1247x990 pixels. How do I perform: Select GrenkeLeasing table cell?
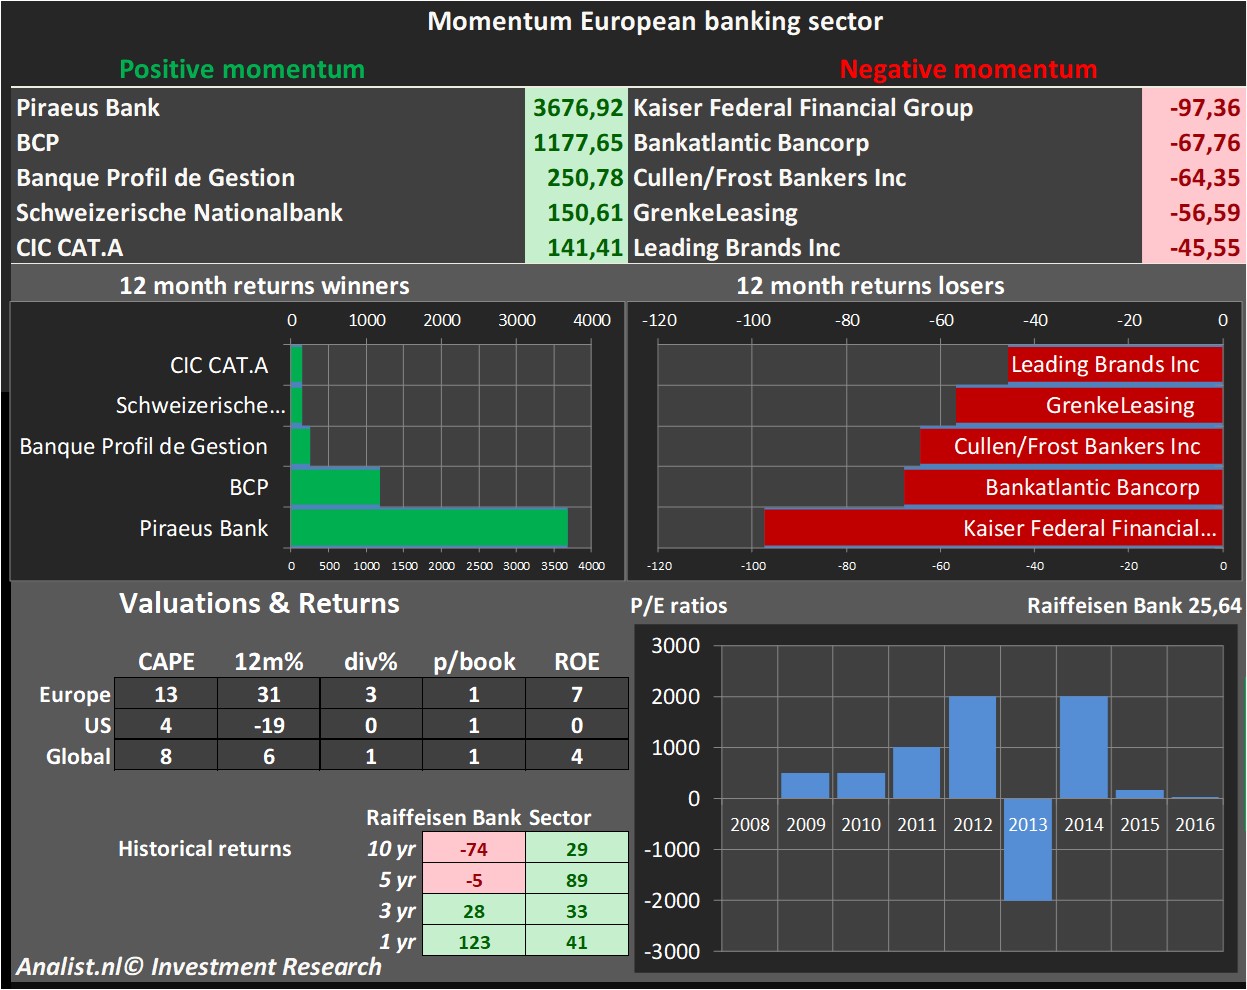[x=885, y=212]
